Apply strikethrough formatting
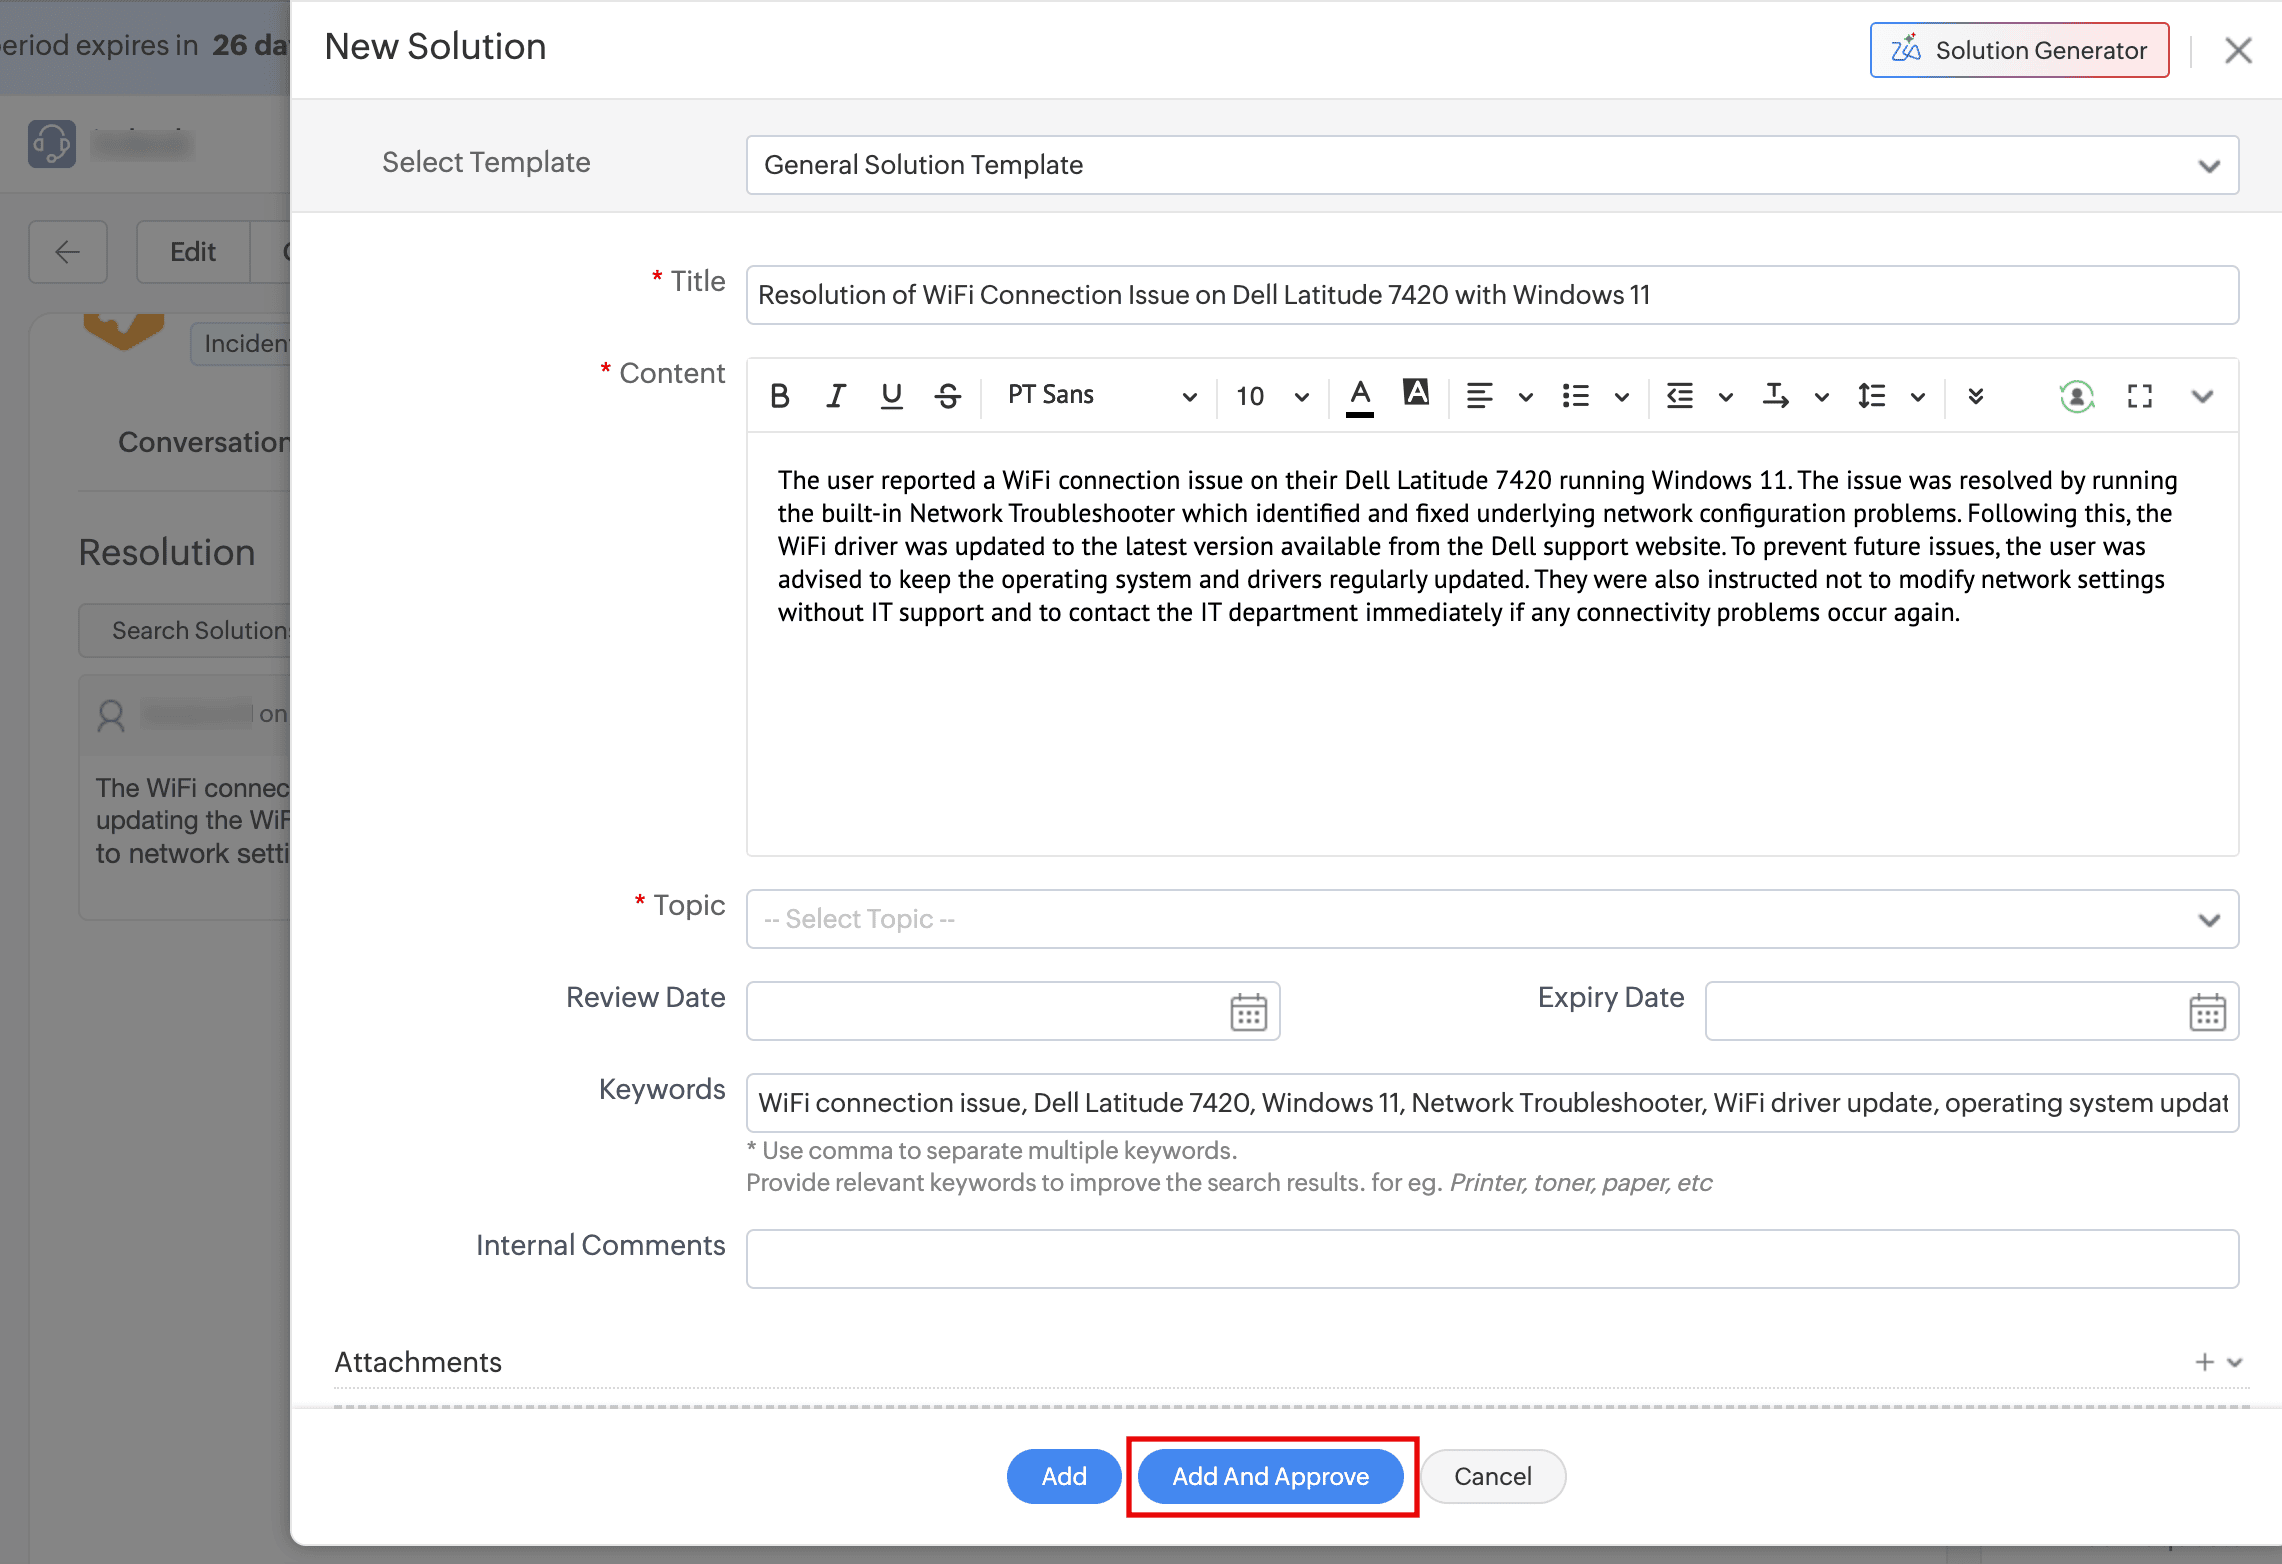The height and width of the screenshot is (1564, 2282). click(x=948, y=396)
